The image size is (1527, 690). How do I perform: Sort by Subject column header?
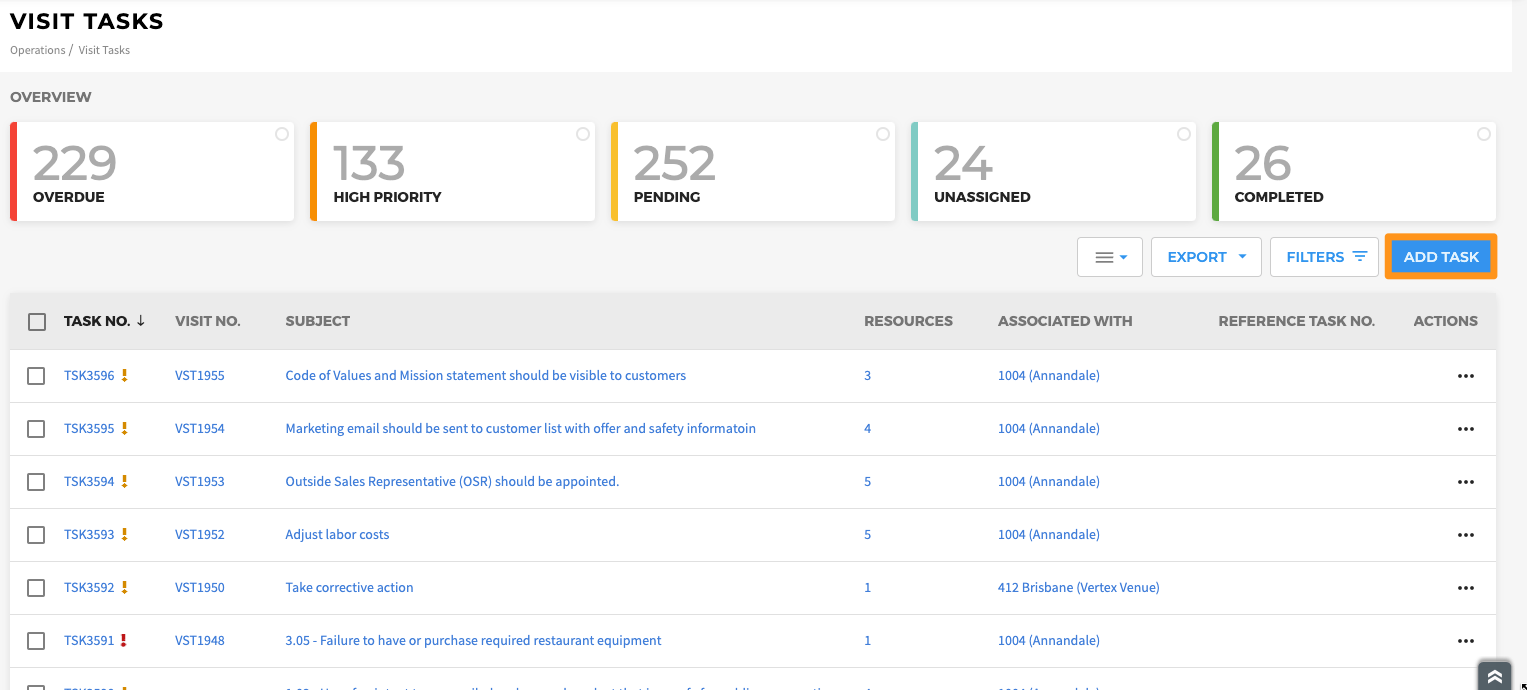(x=318, y=321)
